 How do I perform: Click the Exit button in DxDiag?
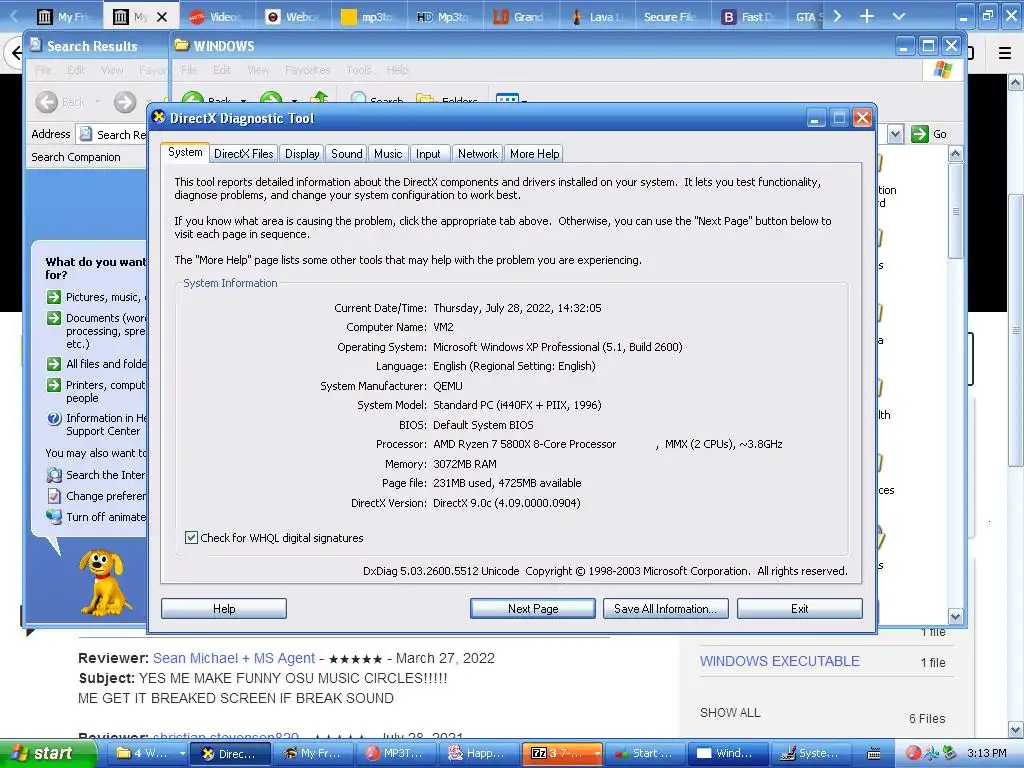point(799,609)
